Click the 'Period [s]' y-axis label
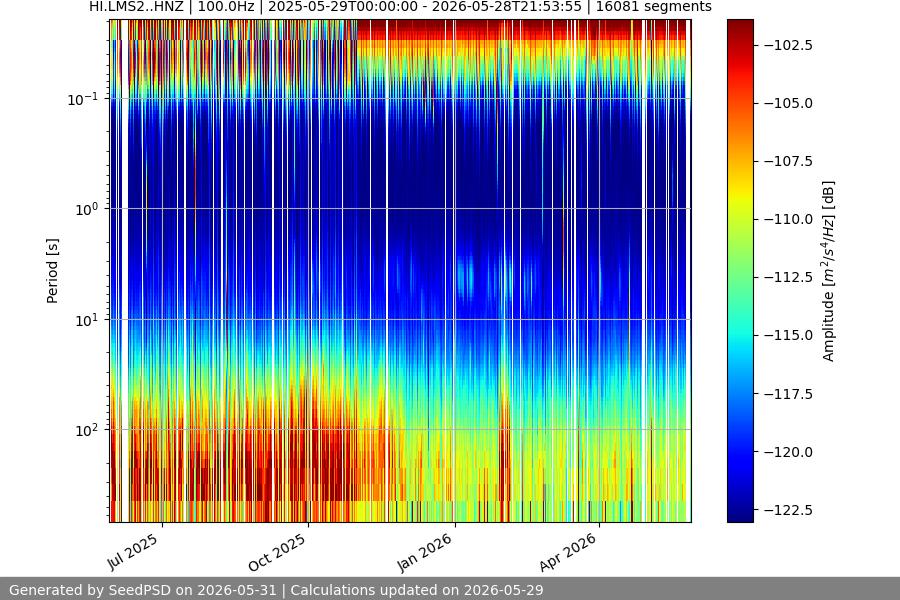Screen dimensions: 900x600 pos(52,271)
